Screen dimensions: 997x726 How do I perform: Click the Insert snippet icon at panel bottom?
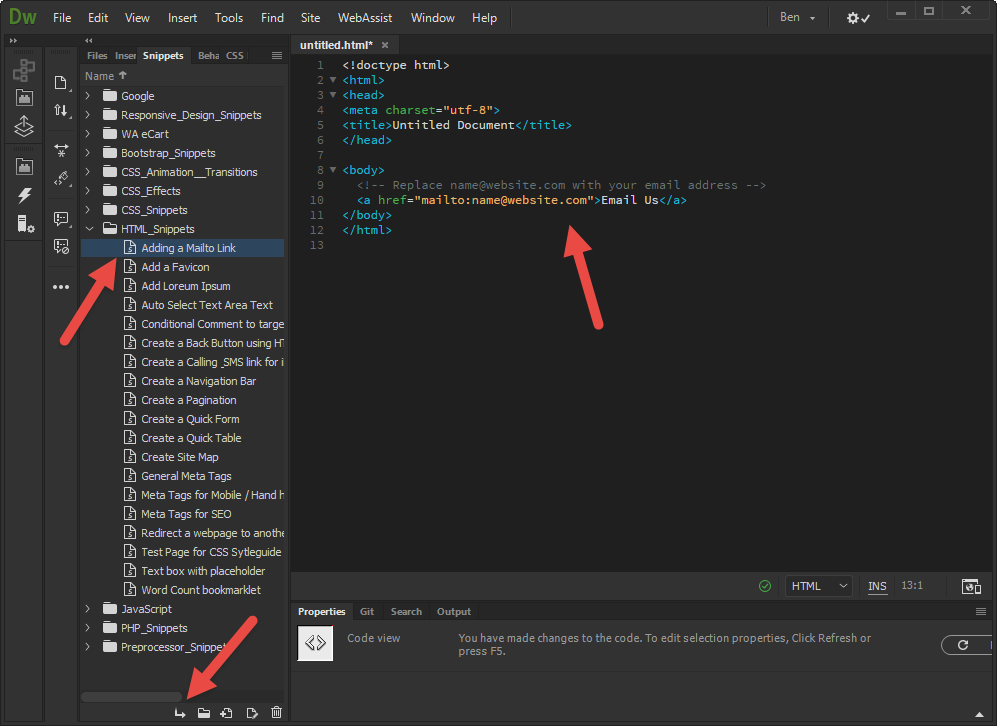180,713
